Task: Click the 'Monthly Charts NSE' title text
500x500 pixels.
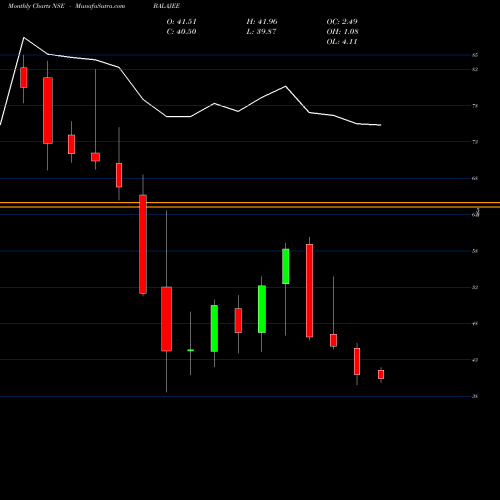Action: point(36,6)
